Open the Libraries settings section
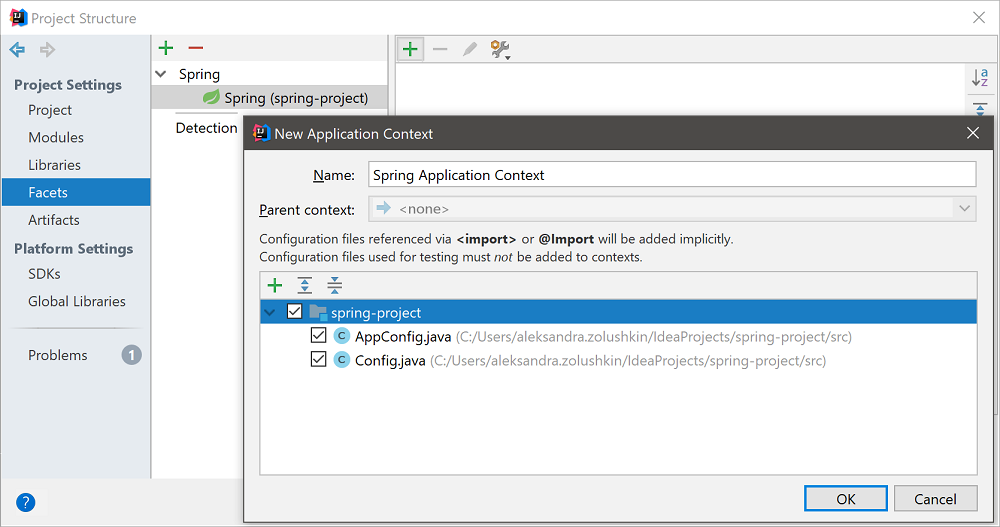Screen dimensions: 1000x527 point(54,165)
